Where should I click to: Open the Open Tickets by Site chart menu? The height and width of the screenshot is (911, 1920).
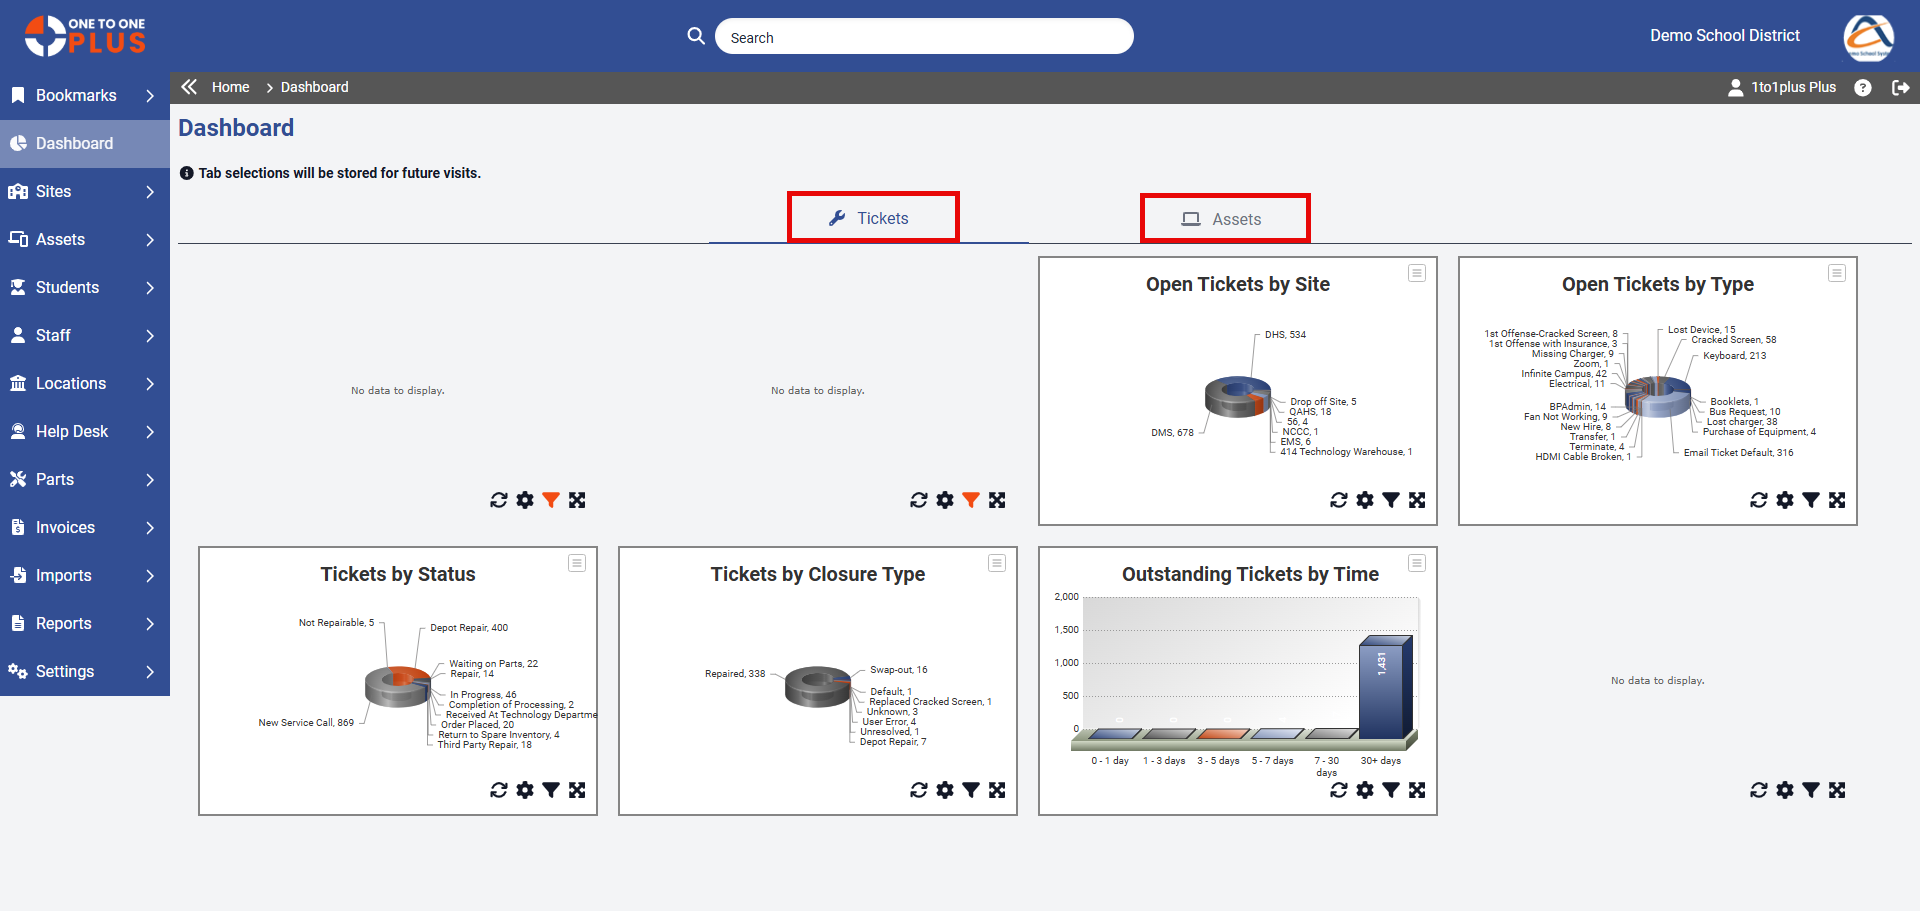pos(1417,273)
